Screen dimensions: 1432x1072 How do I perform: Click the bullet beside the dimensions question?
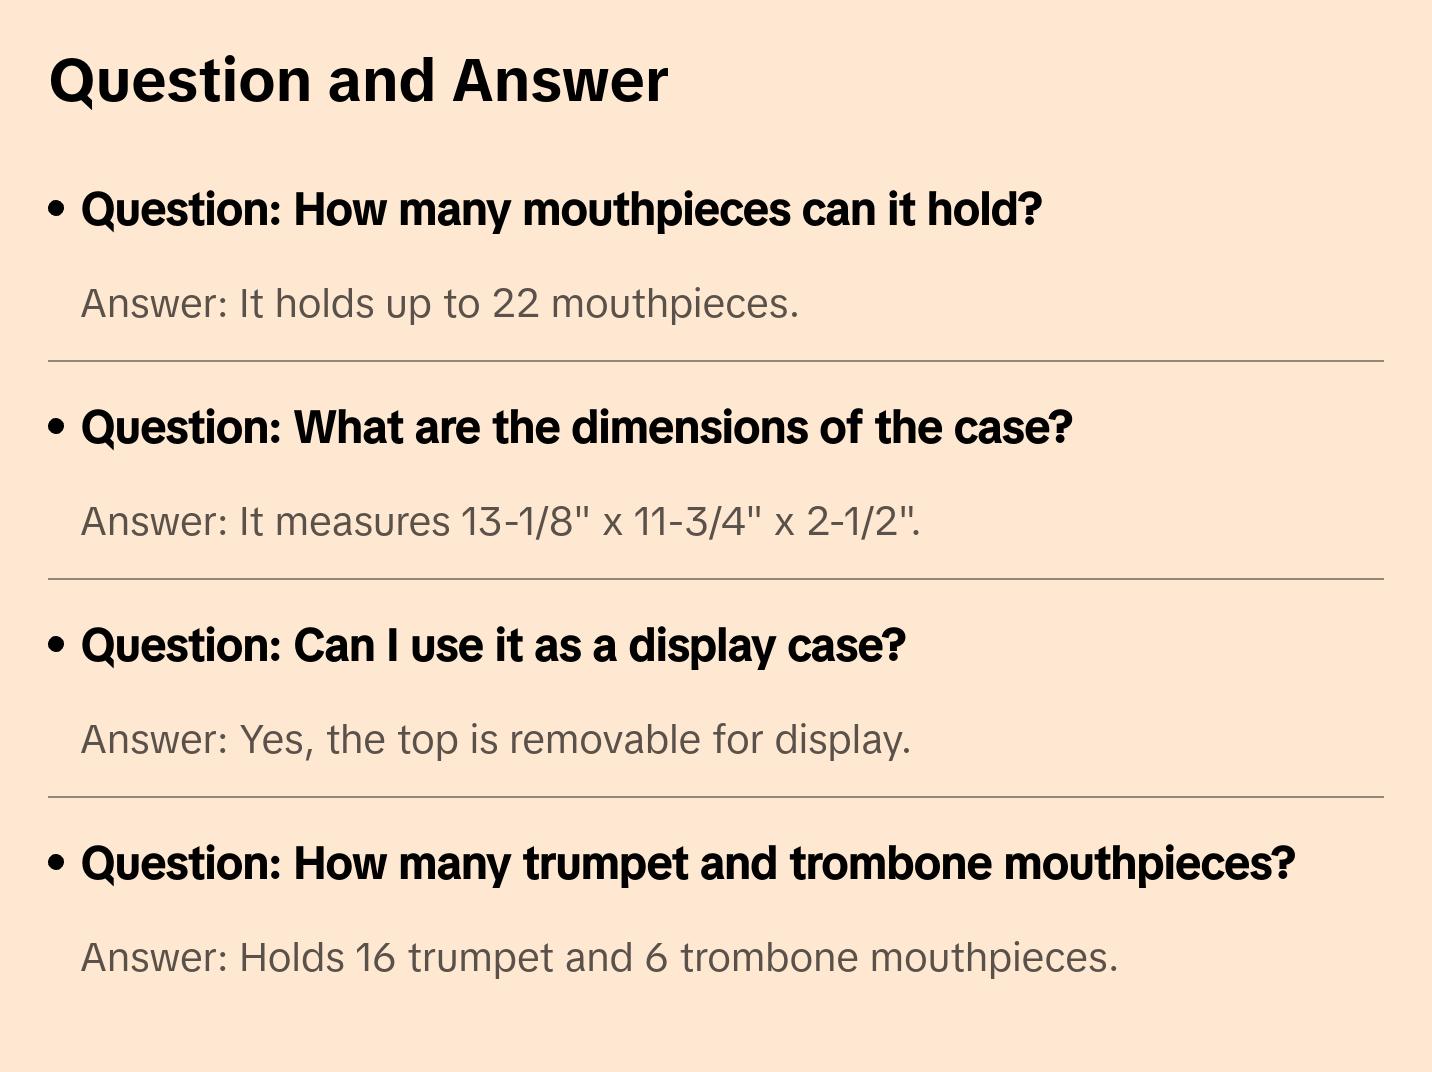click(57, 427)
